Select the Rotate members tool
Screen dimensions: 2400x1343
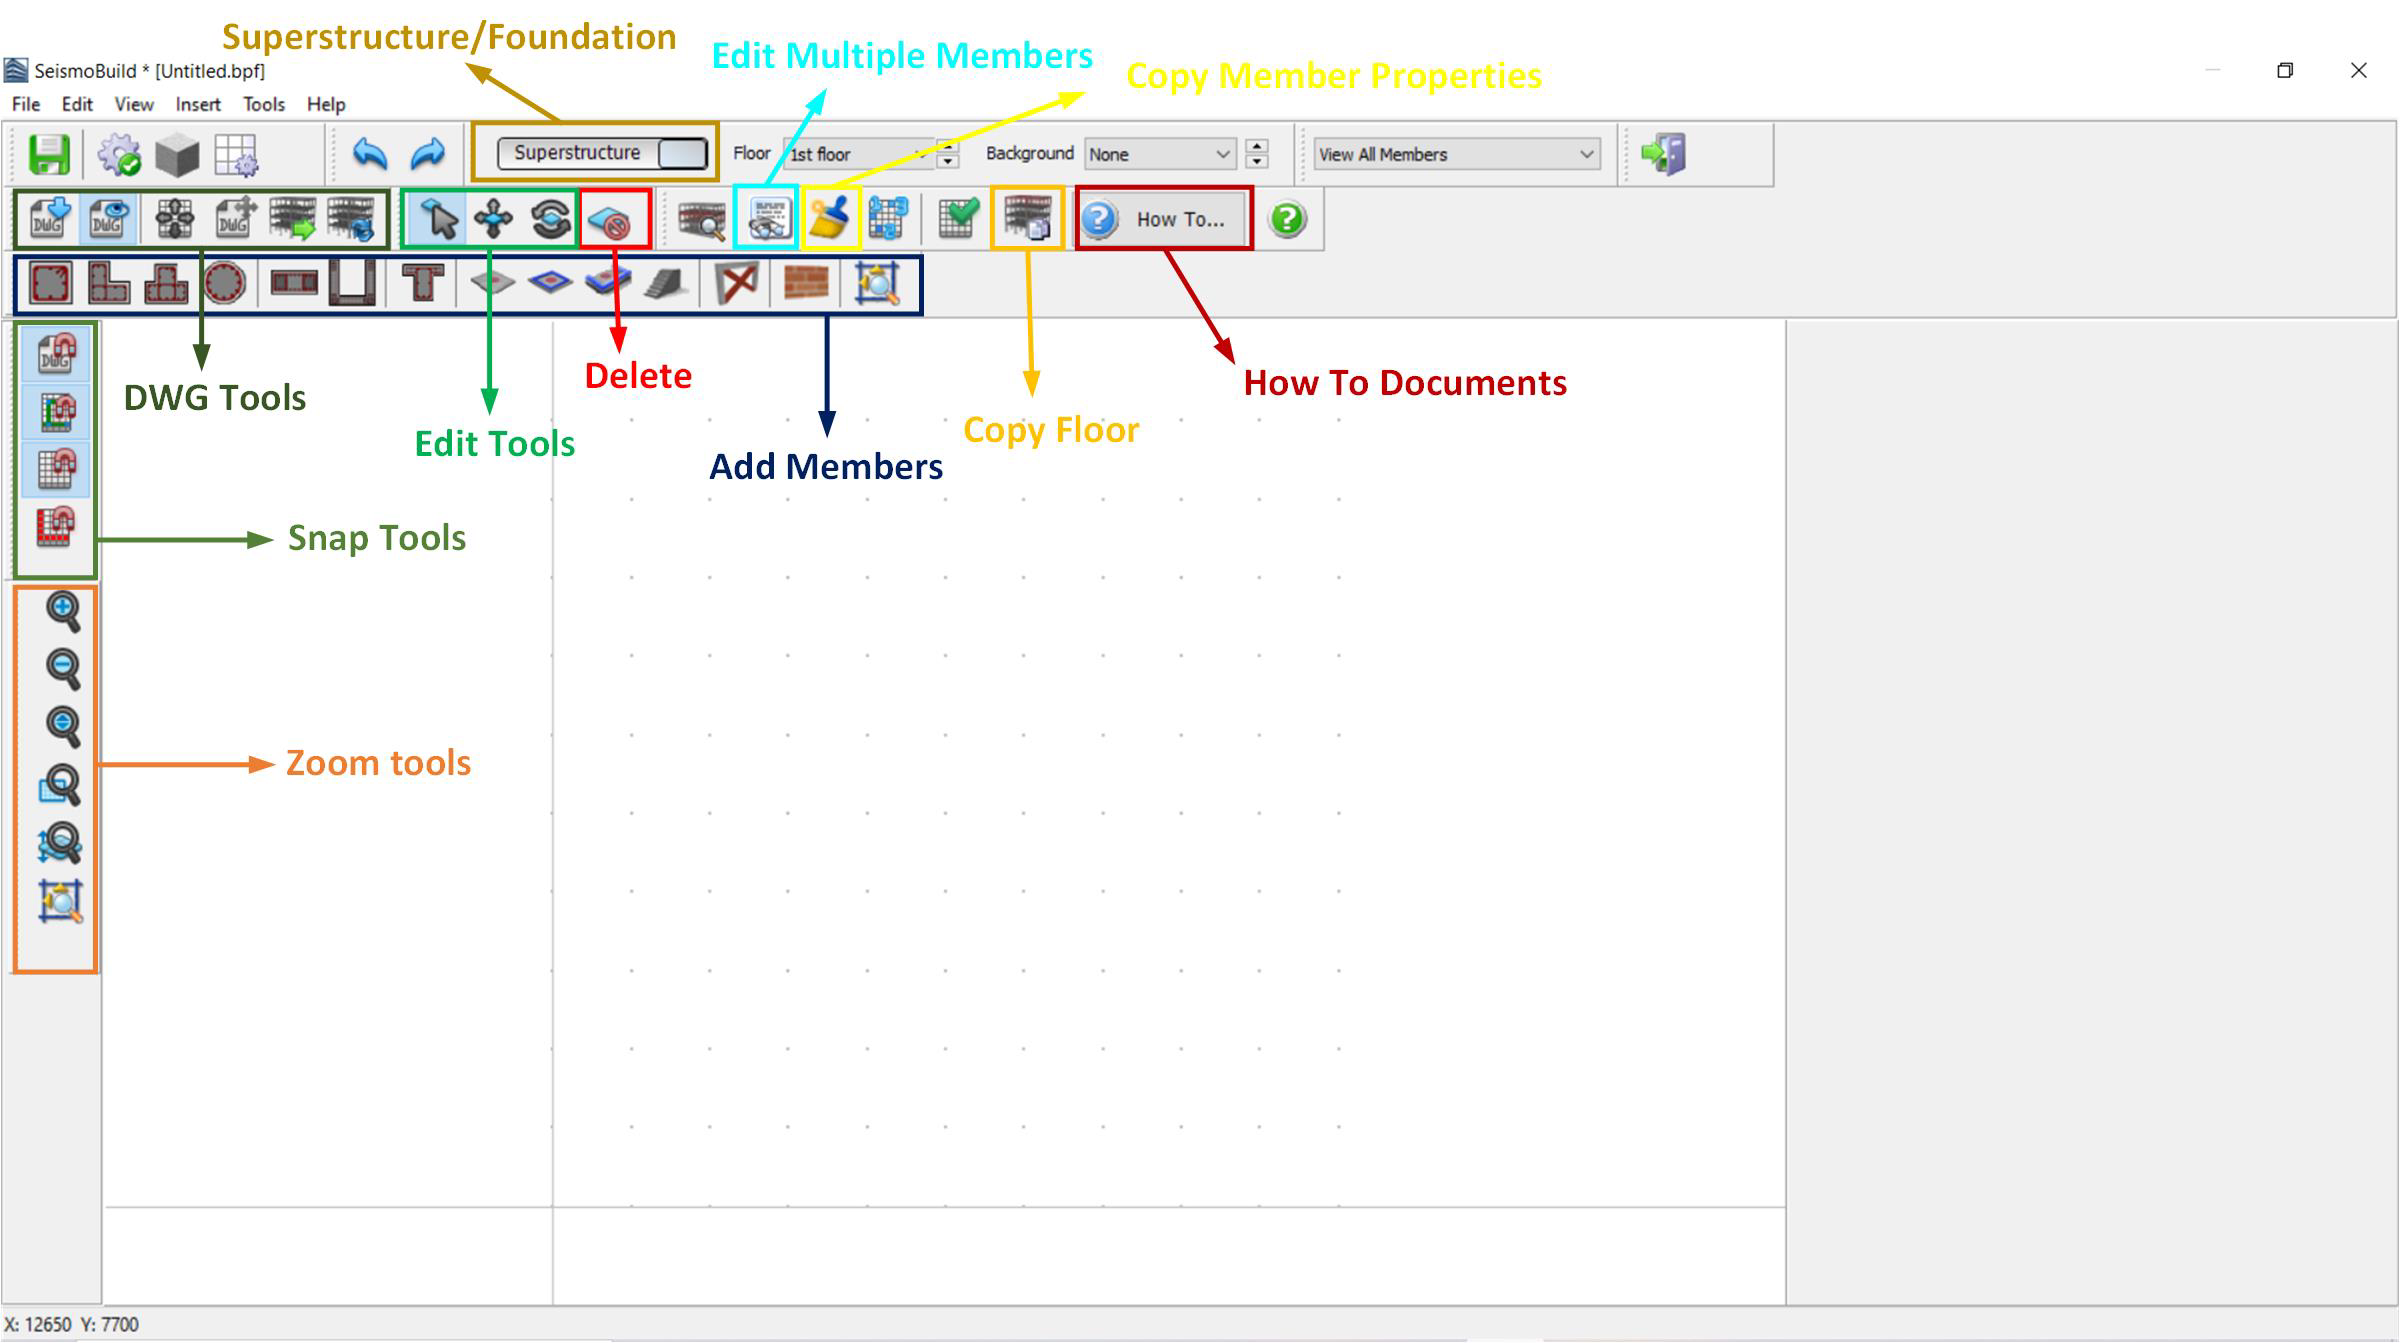(x=550, y=218)
